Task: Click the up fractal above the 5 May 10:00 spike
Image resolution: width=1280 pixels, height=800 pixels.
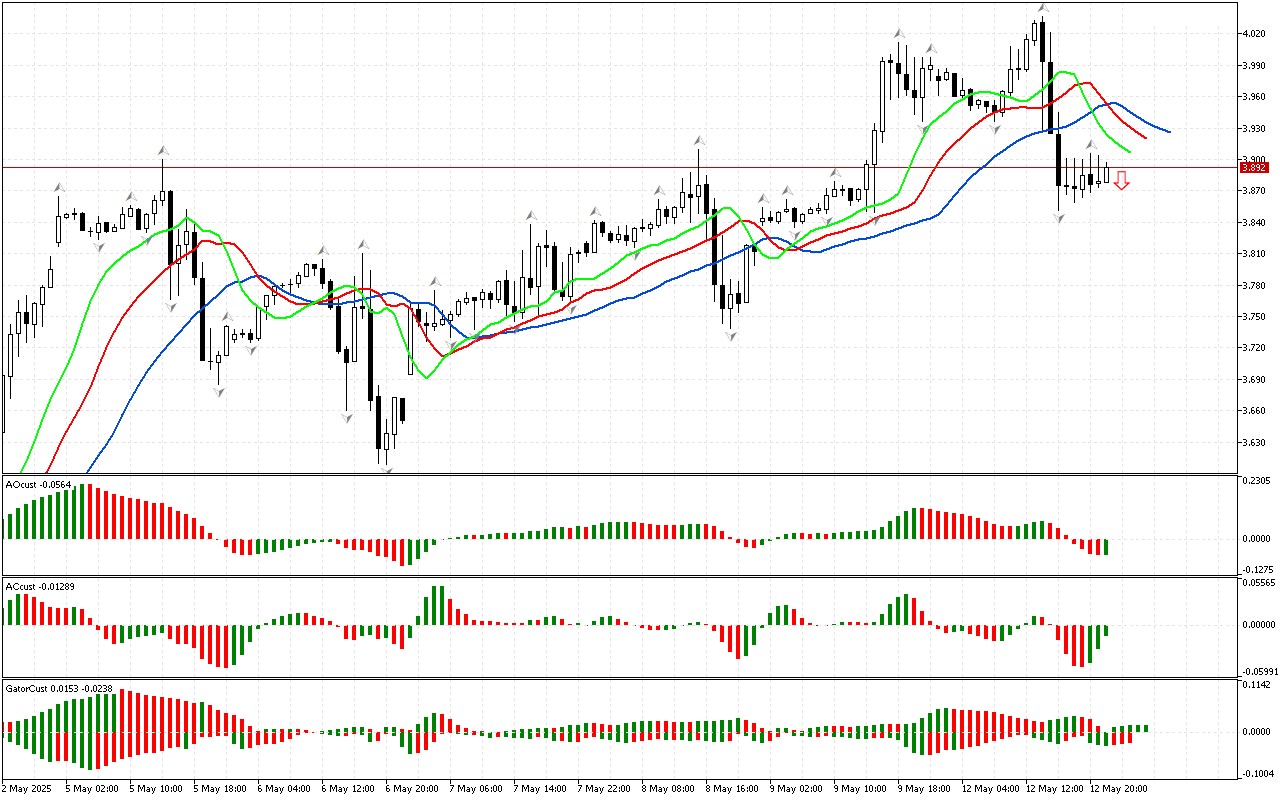Action: [x=162, y=151]
